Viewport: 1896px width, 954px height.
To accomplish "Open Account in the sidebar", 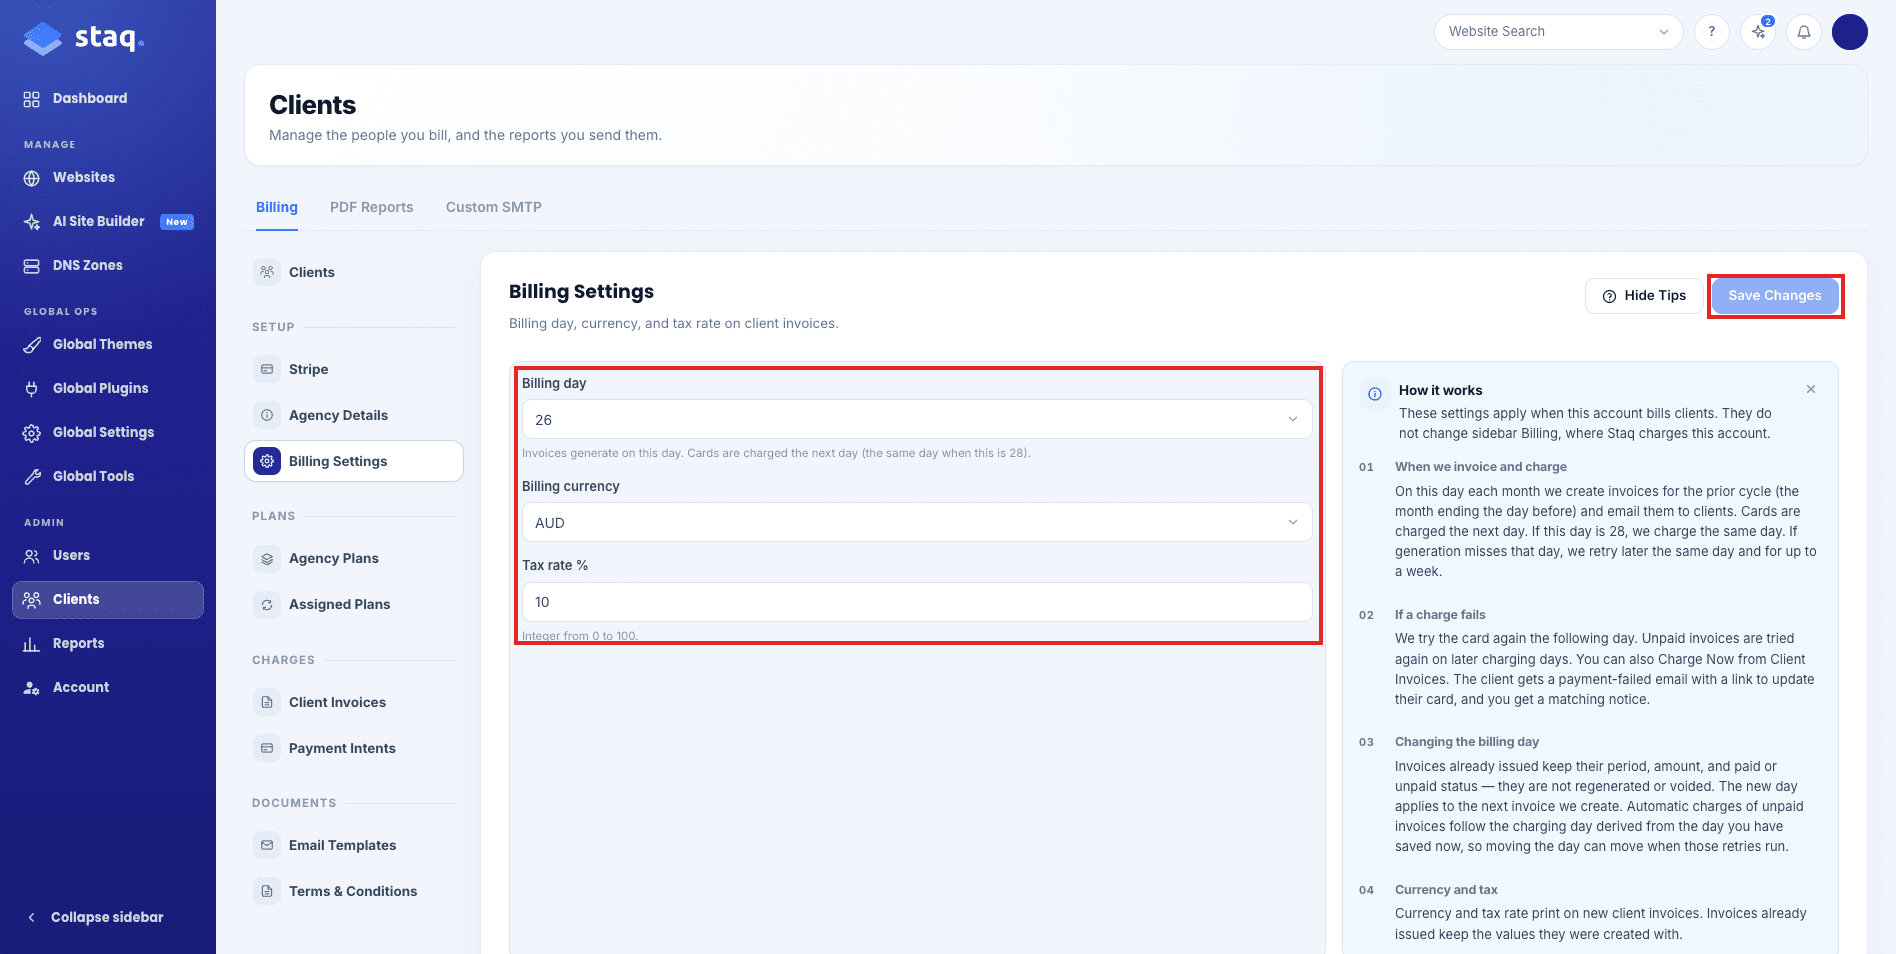I will click(x=108, y=687).
